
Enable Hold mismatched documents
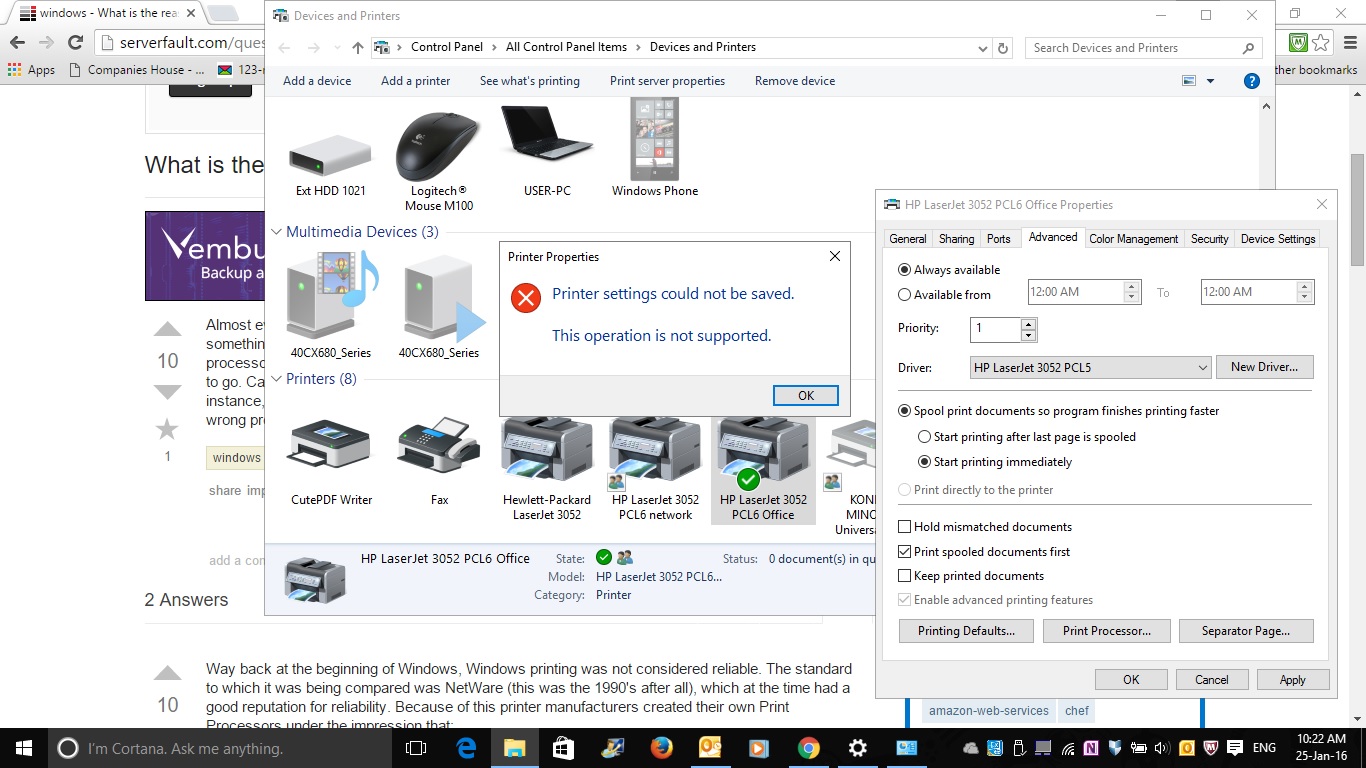[x=905, y=527]
